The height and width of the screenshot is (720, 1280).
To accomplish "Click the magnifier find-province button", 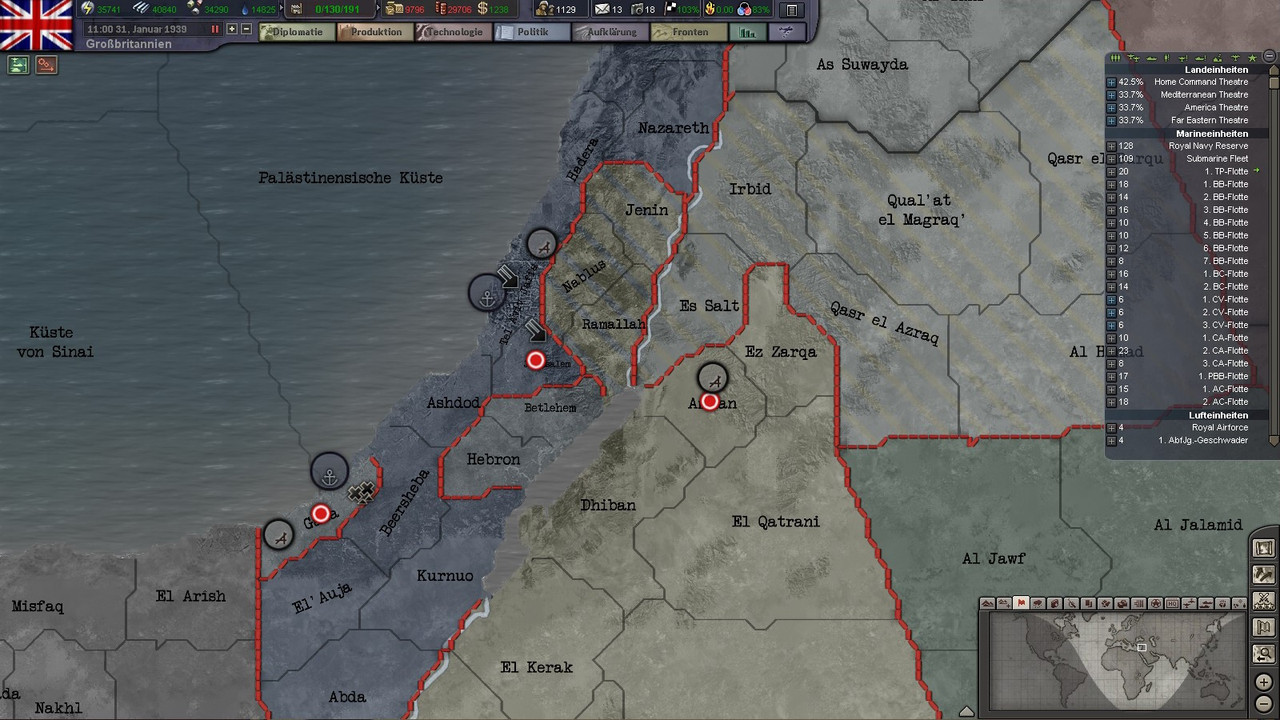I will tap(1264, 655).
